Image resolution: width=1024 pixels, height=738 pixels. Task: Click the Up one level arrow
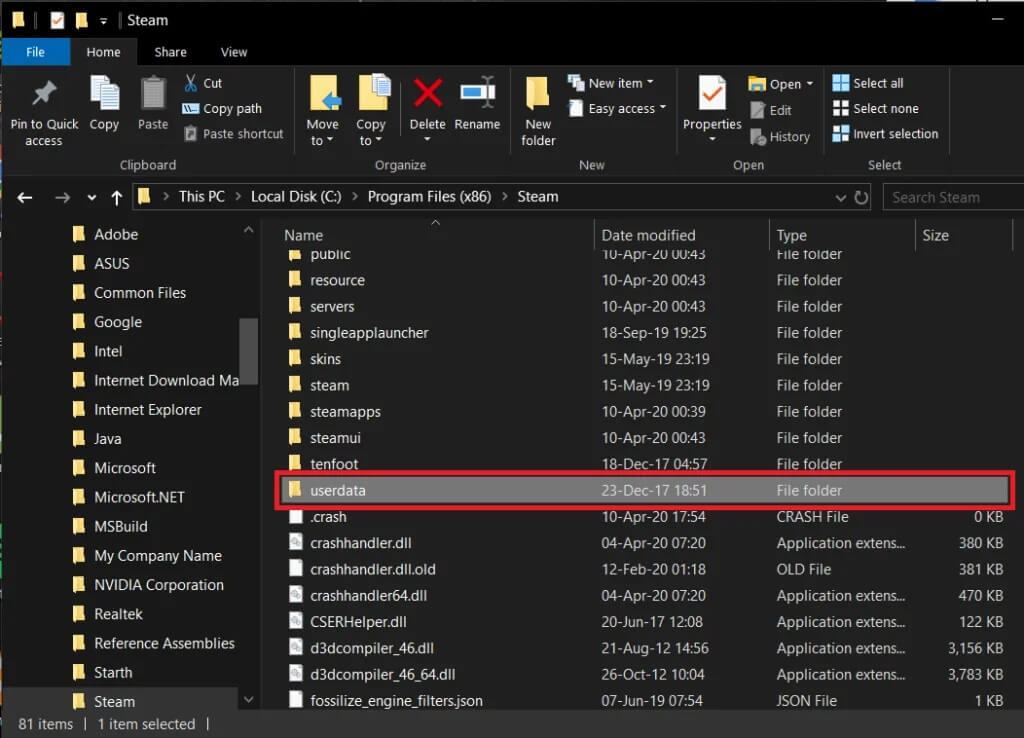[x=116, y=197]
